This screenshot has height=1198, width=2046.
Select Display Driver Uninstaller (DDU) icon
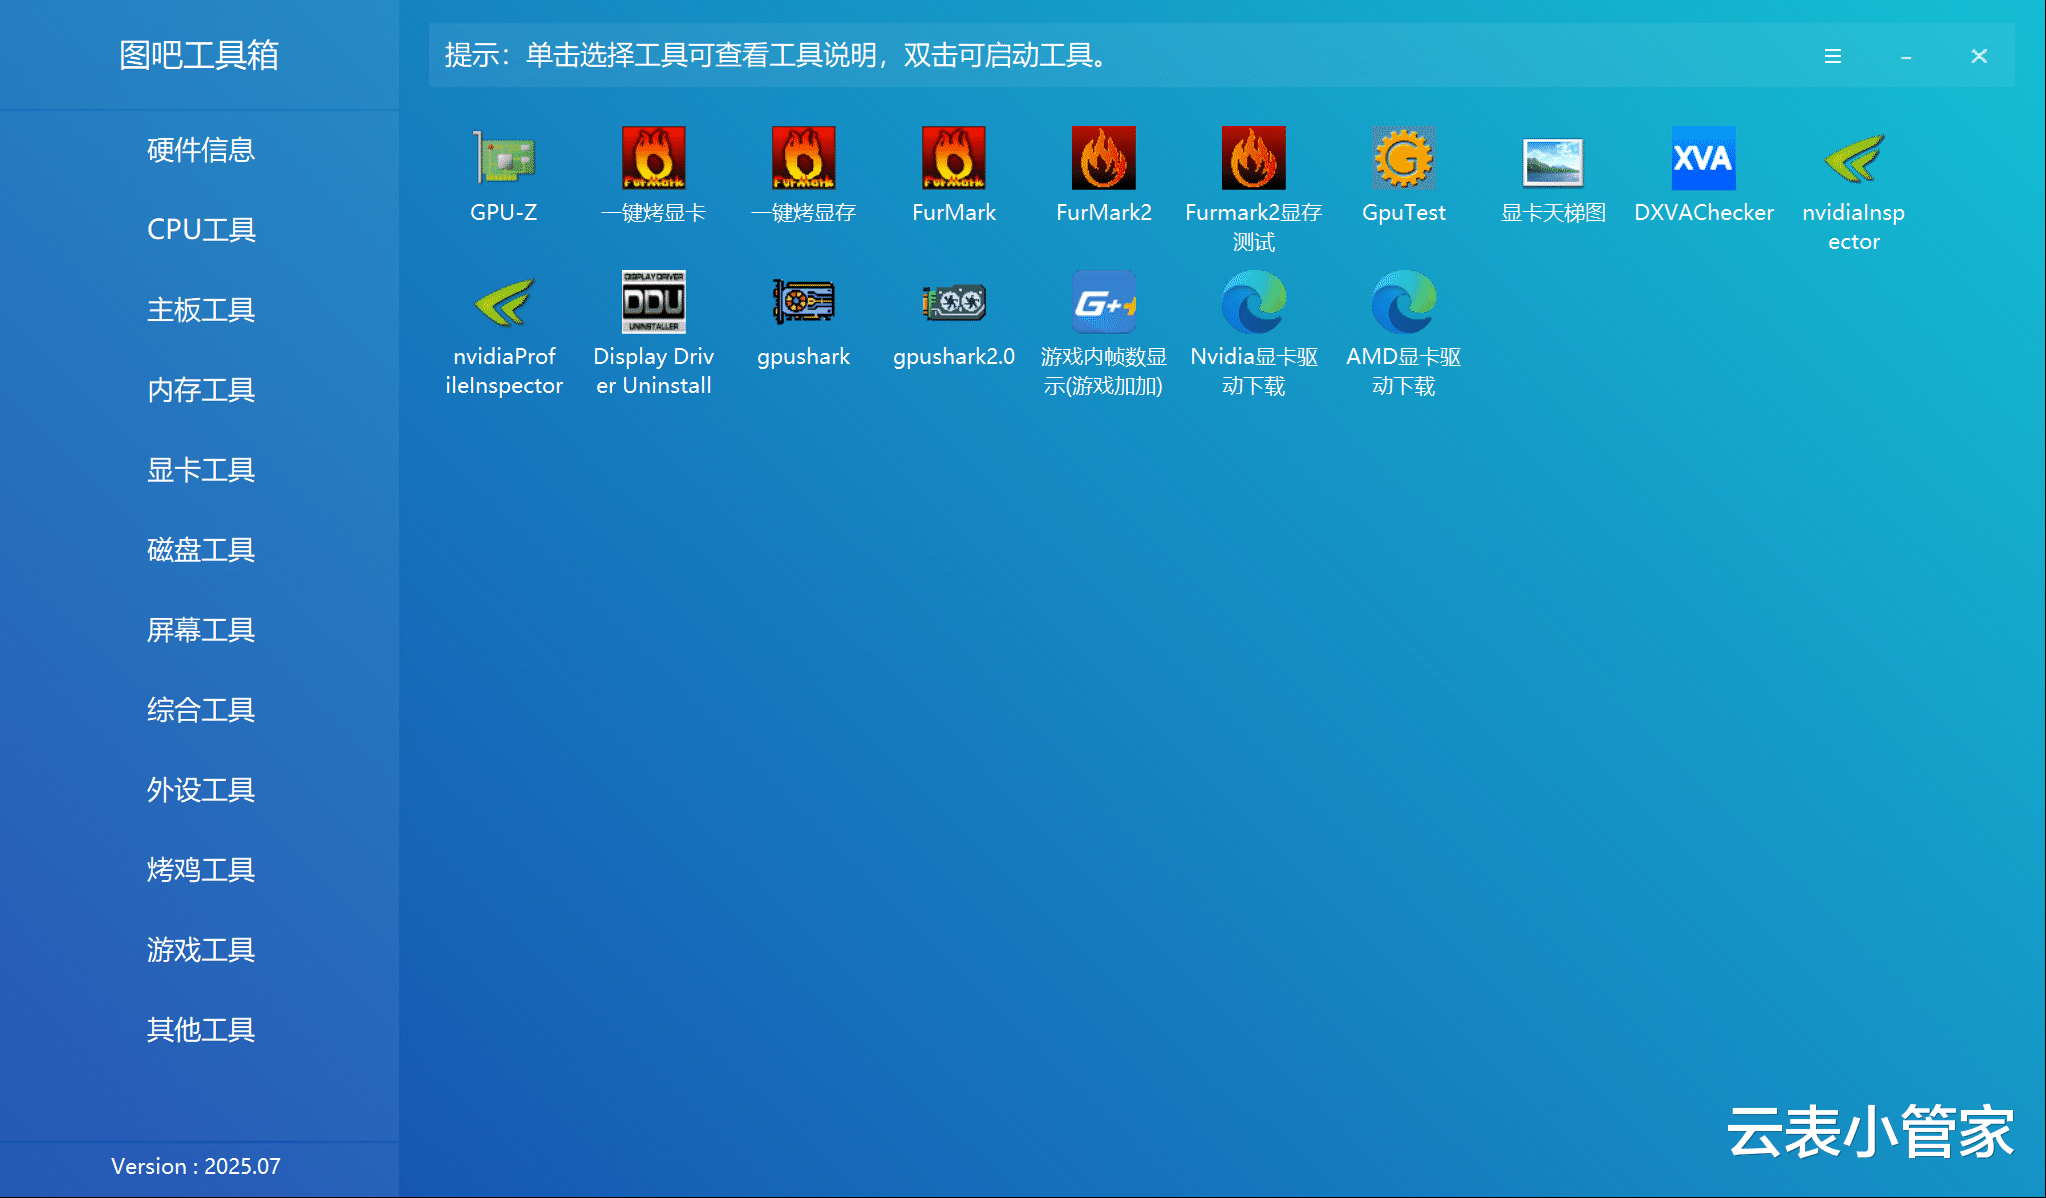coord(653,301)
